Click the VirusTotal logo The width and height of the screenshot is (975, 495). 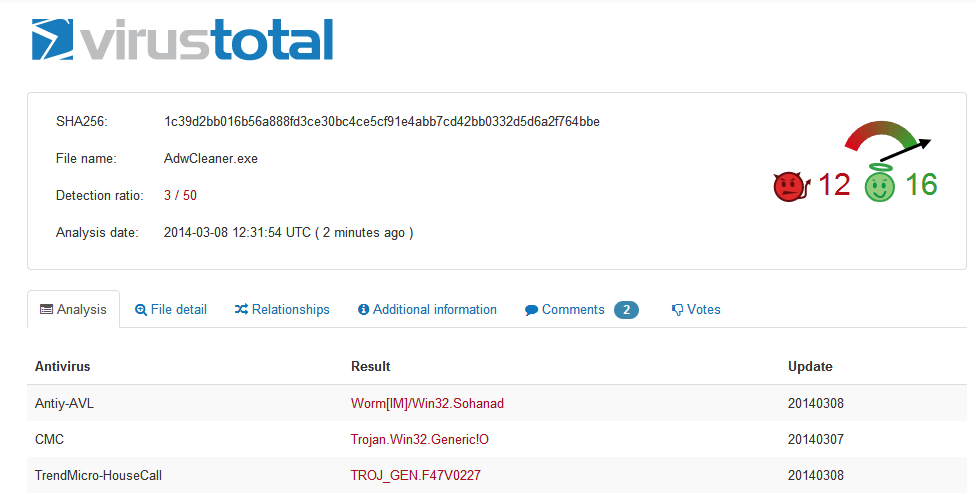[182, 40]
